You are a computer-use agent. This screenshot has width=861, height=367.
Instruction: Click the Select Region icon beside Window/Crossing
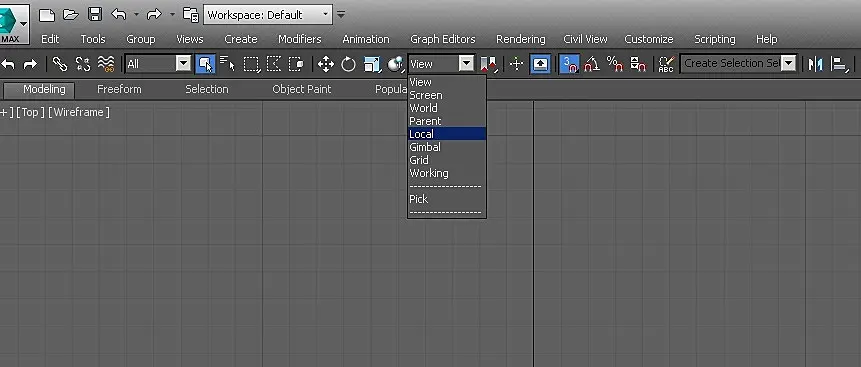point(274,64)
